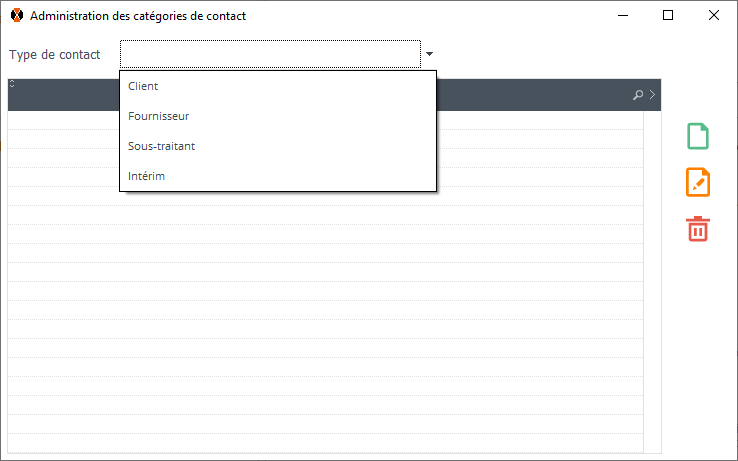
Task: Select Fournisseur in the contact type list
Action: click(159, 116)
